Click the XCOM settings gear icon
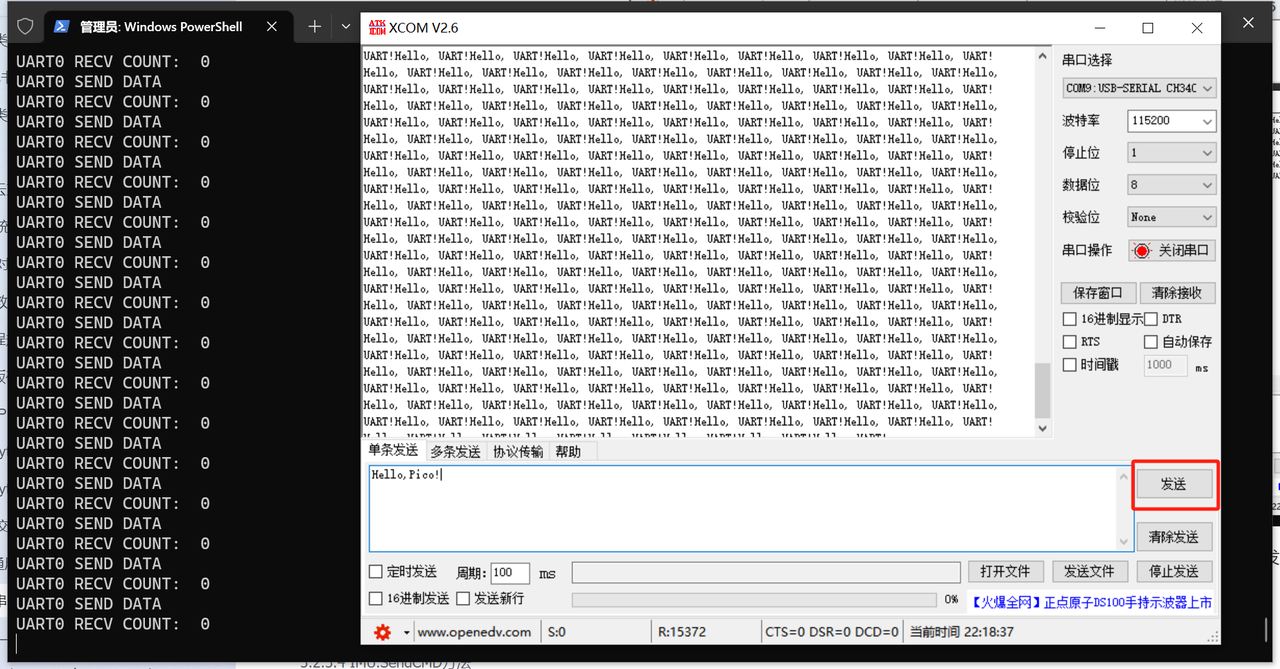1280x669 pixels. [x=382, y=632]
